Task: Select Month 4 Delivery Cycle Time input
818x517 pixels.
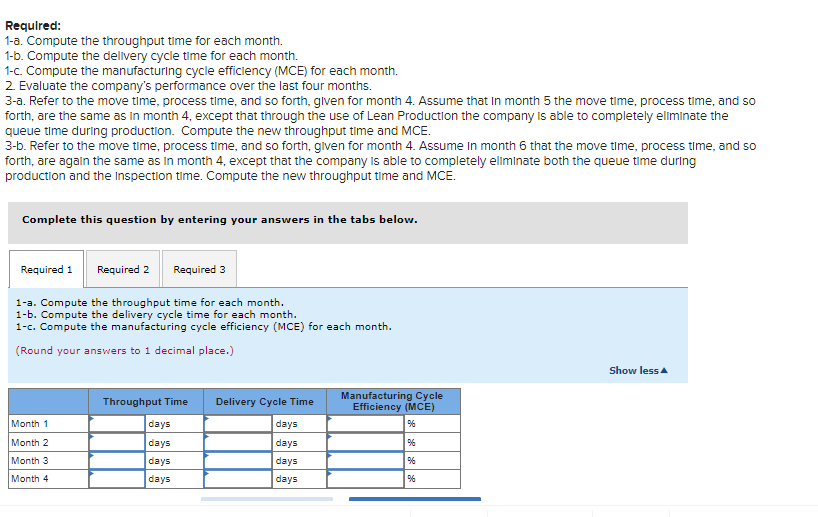Action: coord(238,479)
